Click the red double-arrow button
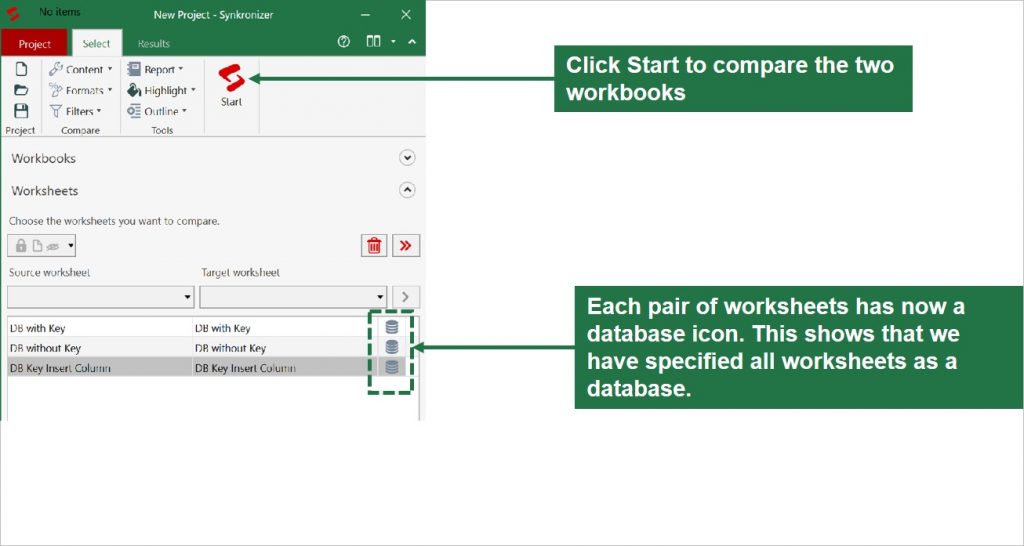This screenshot has height=546, width=1024. pyautogui.click(x=406, y=246)
